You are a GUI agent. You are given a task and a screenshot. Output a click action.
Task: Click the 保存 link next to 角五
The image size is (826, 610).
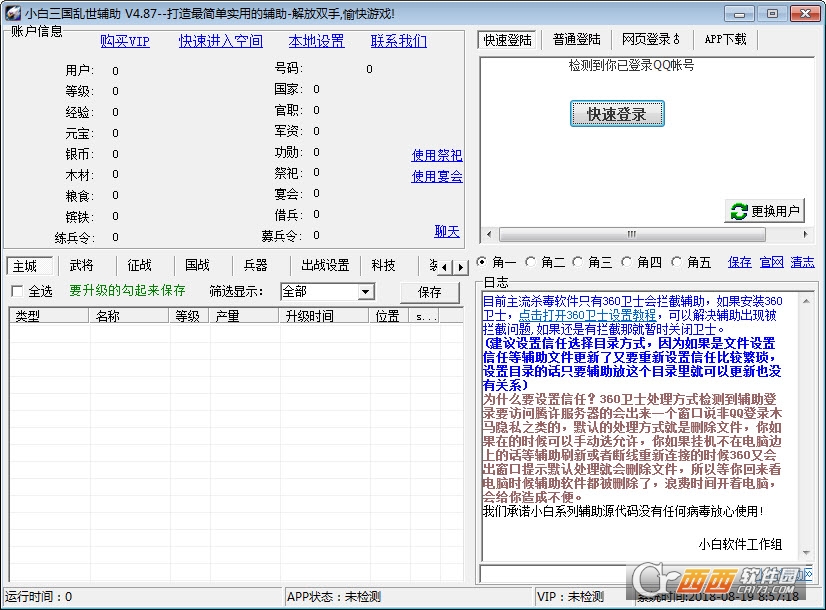[740, 262]
